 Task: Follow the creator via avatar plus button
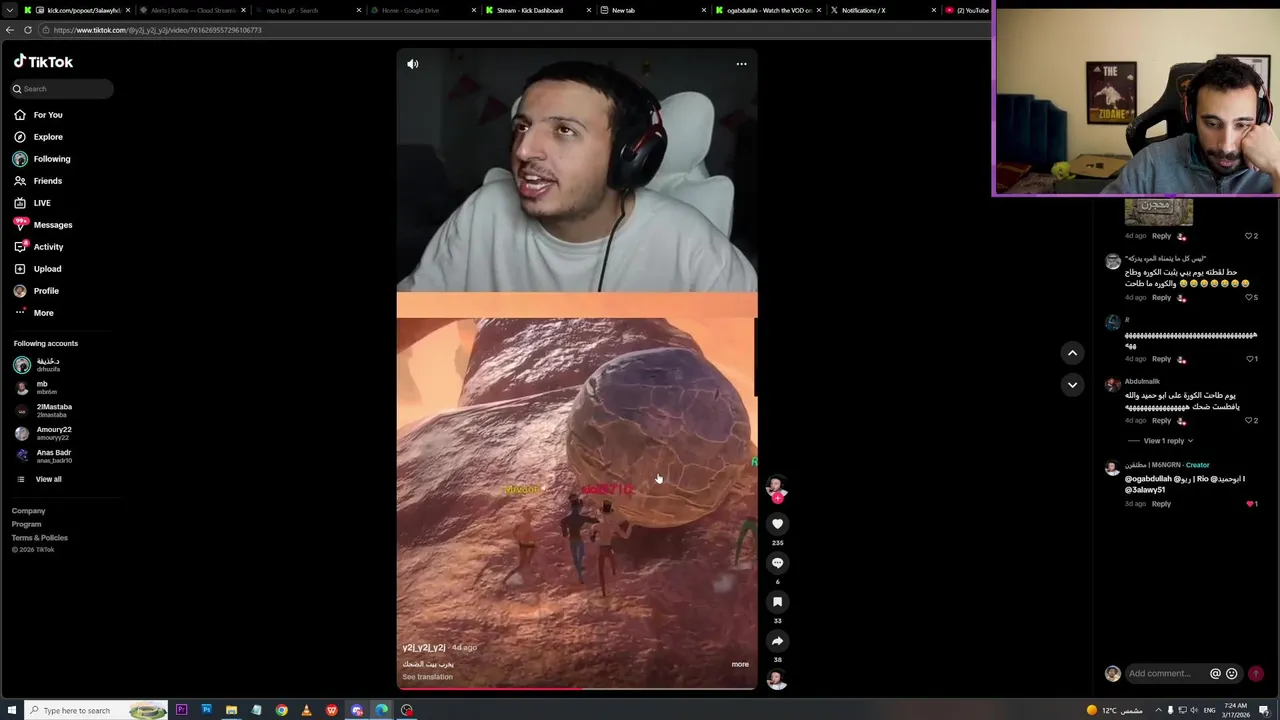coord(777,497)
